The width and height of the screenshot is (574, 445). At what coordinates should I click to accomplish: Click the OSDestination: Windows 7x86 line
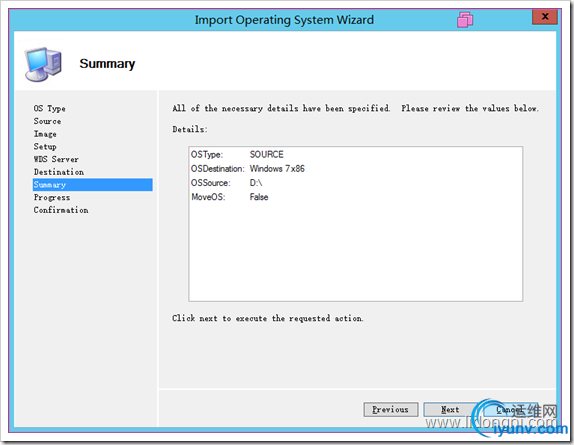247,169
